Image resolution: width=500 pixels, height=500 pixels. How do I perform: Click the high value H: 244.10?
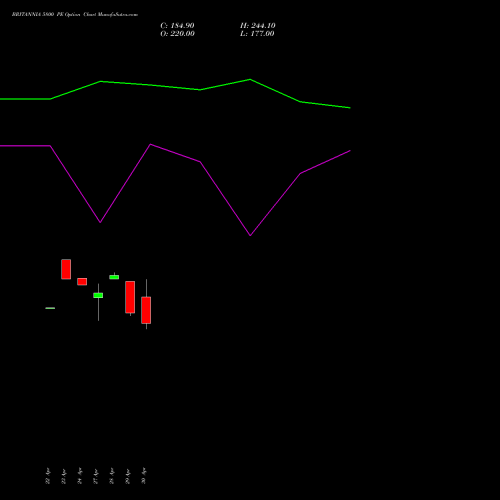(258, 26)
